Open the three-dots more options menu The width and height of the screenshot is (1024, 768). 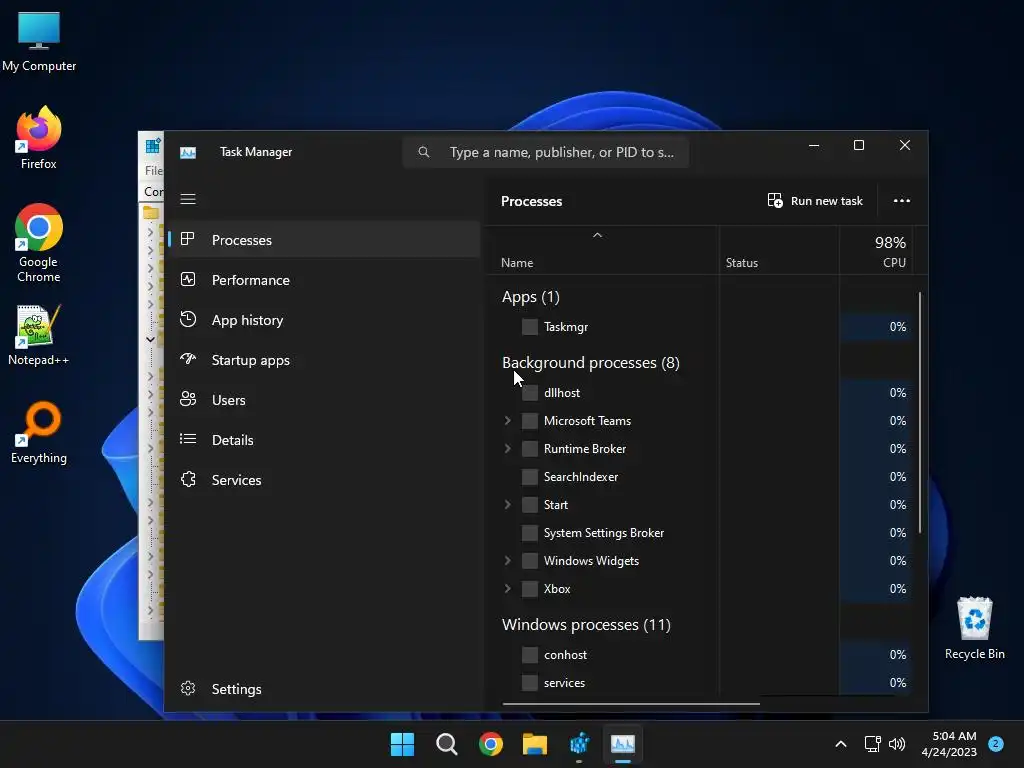(x=901, y=200)
